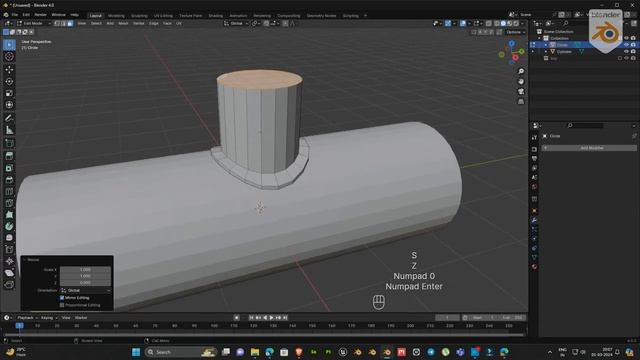Screen dimensions: 640x360
Task: Expand the Cylinder item in outliner
Action: [546, 52]
